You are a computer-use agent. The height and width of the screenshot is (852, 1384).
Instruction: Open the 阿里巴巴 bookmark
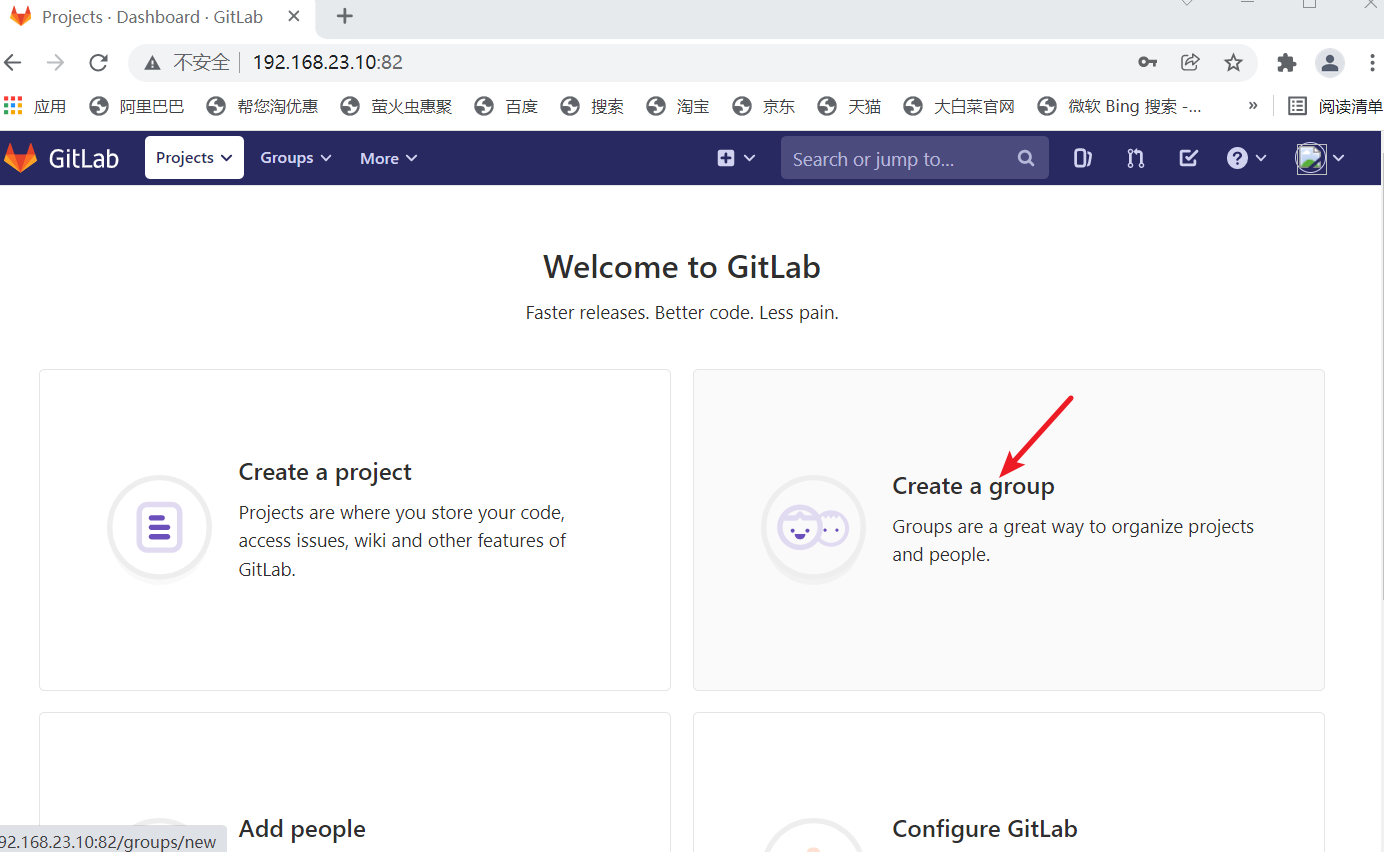137,106
